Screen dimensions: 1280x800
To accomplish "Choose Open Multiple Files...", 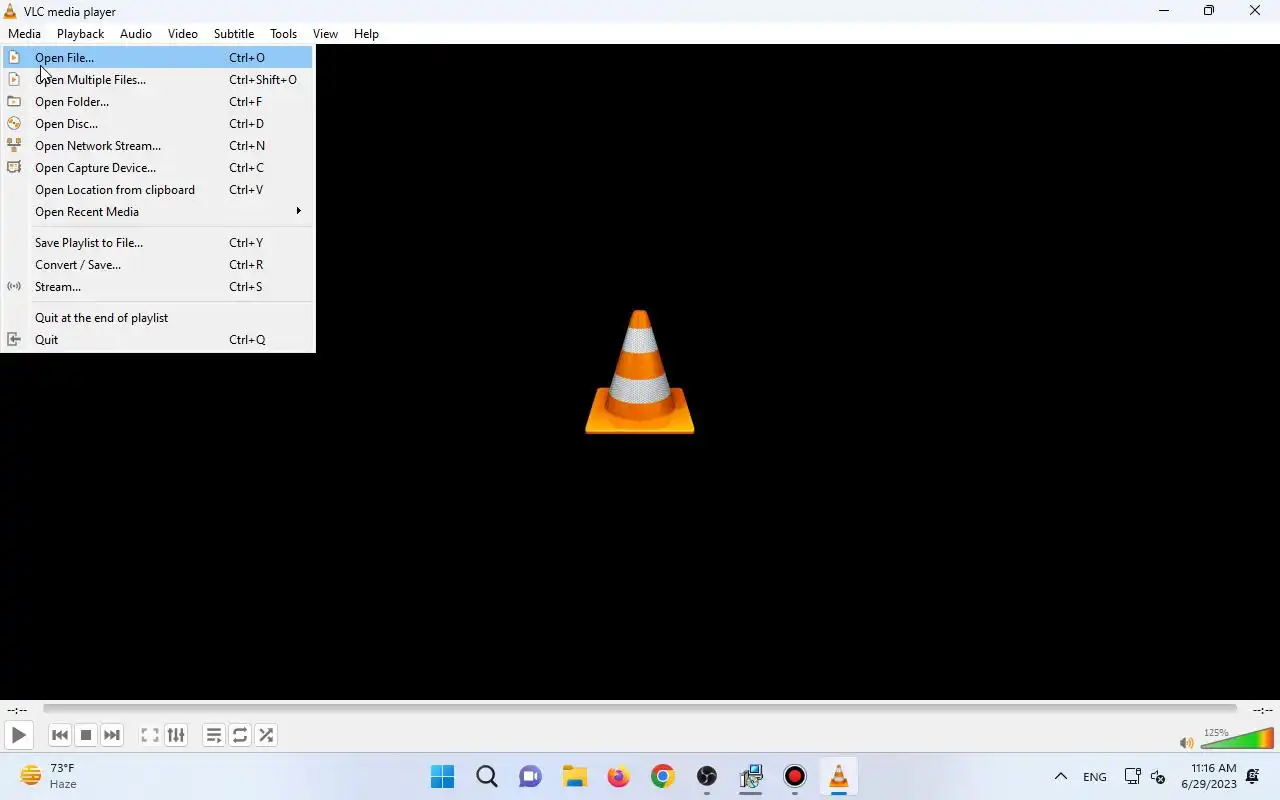I will pyautogui.click(x=158, y=80).
